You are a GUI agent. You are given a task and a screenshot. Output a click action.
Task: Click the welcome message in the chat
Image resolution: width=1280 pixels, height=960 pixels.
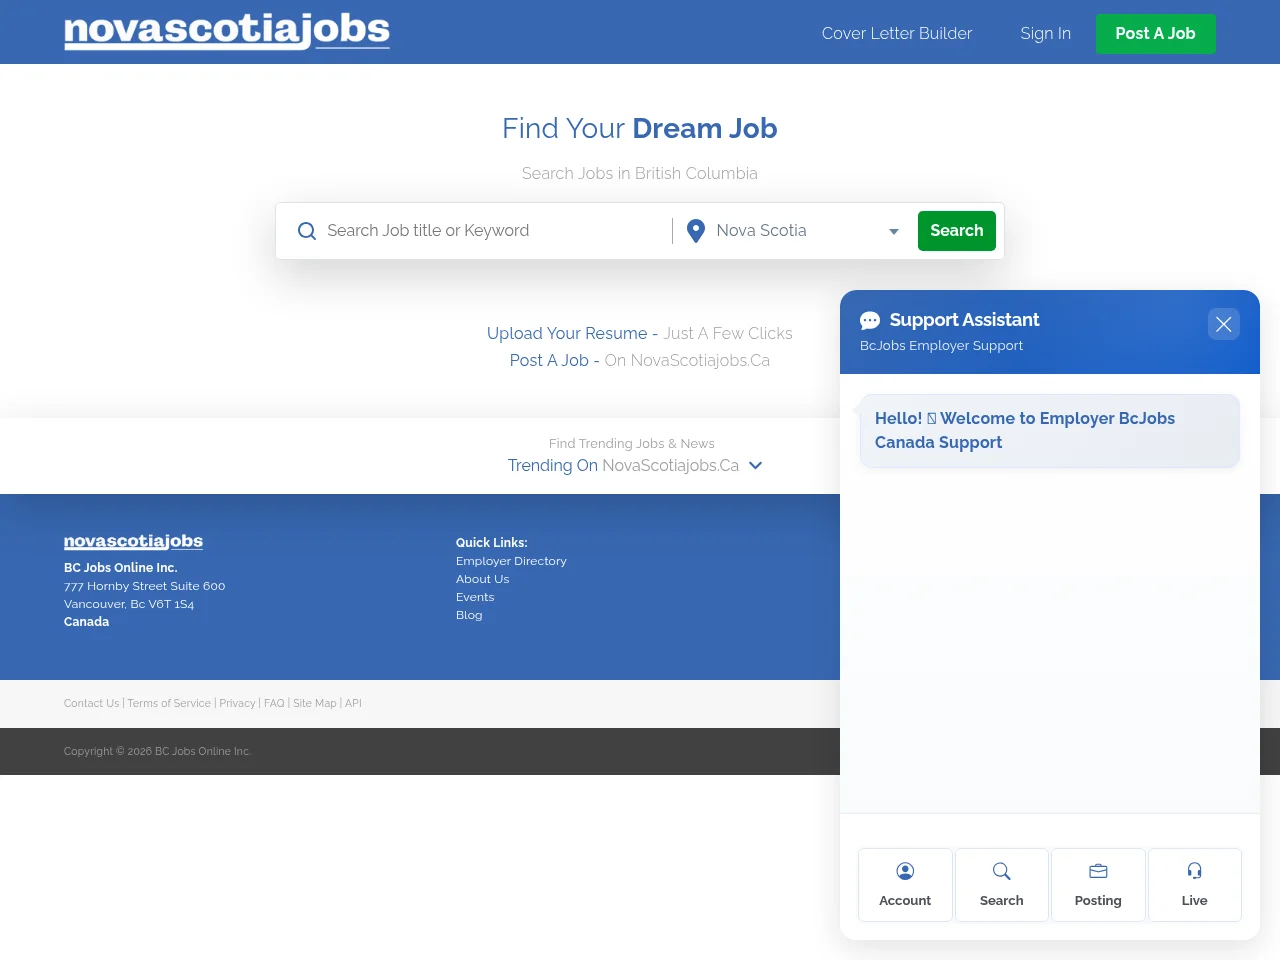(1050, 430)
